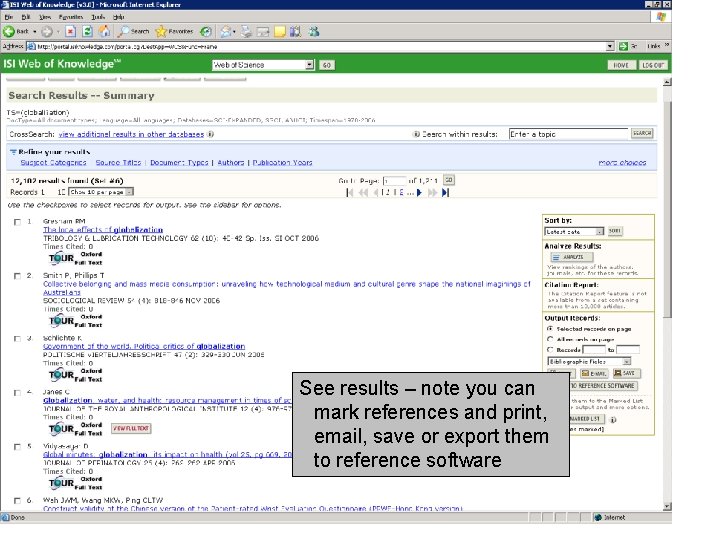Click the 'Enter a topic' search field
The height and width of the screenshot is (540, 720).
[568, 134]
